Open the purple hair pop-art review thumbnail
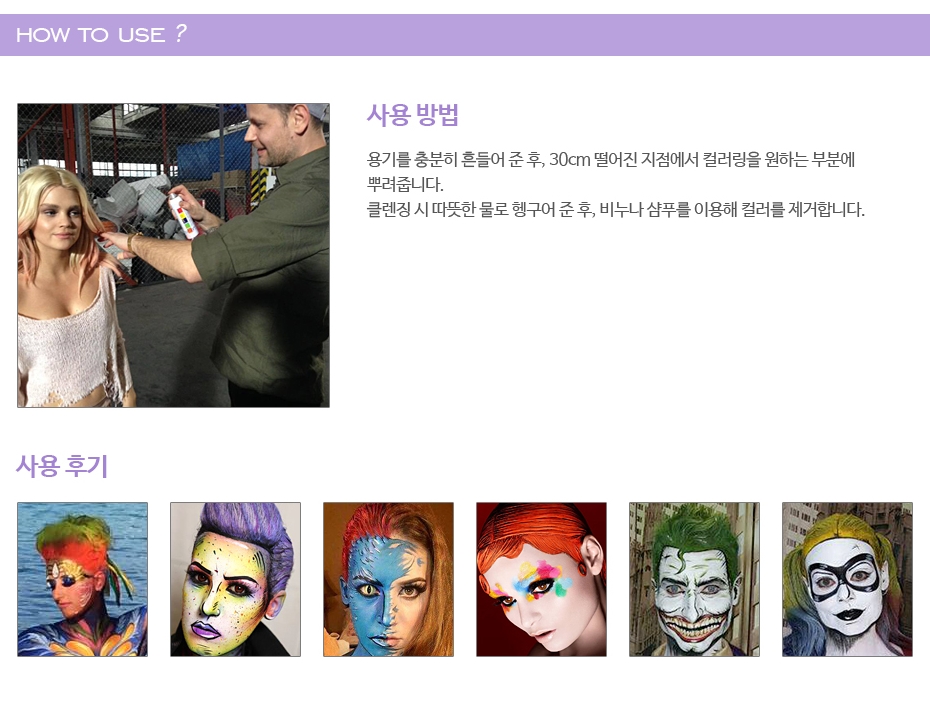The height and width of the screenshot is (720, 930). (x=235, y=579)
